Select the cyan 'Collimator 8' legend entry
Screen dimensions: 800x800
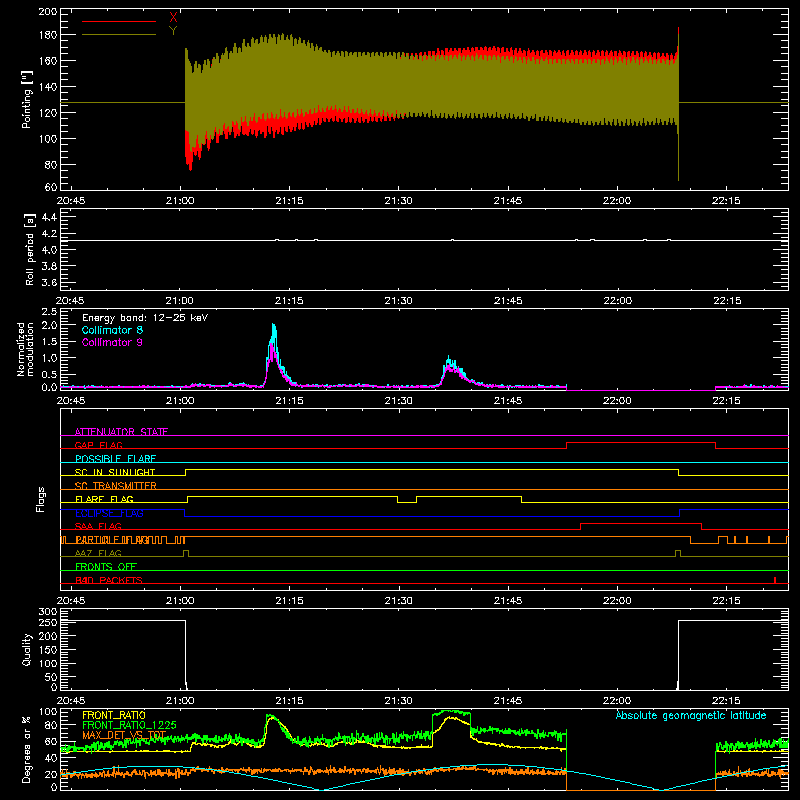(112, 330)
